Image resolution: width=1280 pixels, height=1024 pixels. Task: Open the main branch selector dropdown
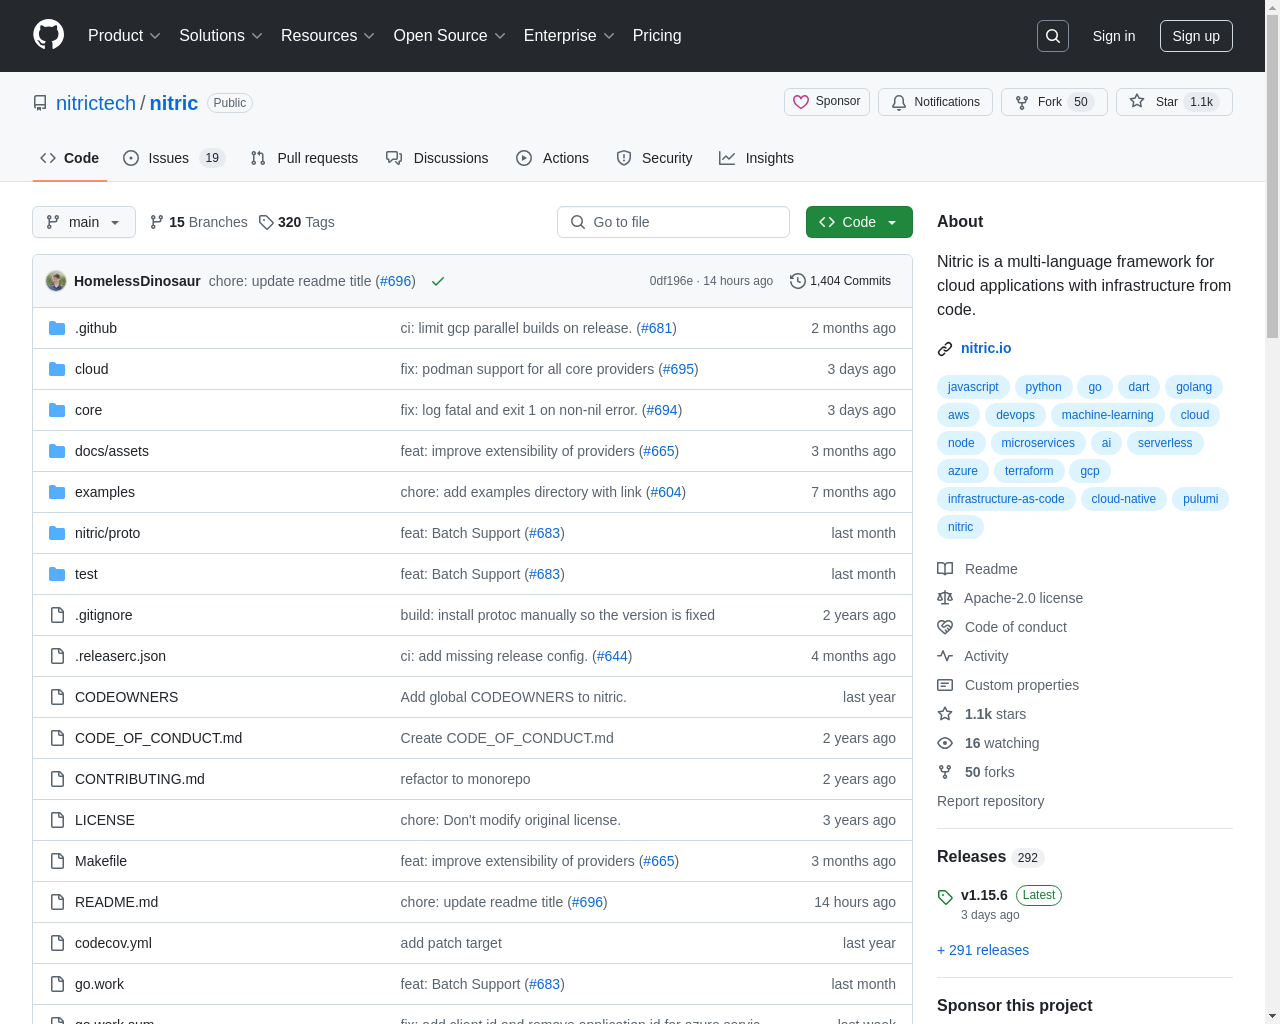point(84,222)
